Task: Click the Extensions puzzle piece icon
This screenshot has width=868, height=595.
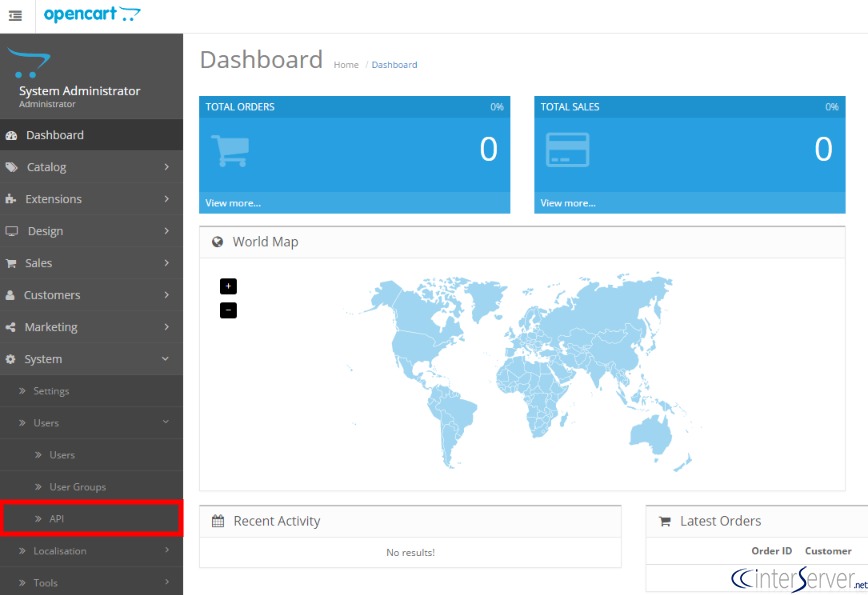Action: point(11,199)
